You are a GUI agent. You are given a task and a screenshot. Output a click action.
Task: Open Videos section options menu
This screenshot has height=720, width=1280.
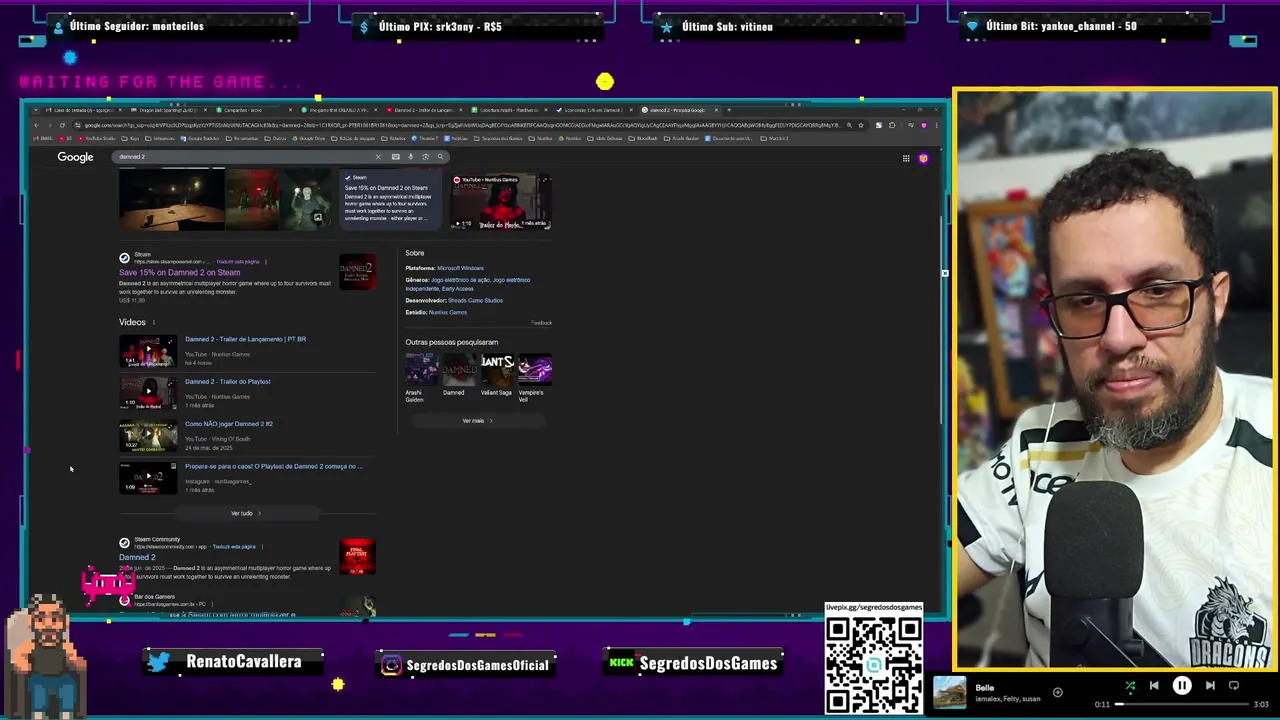click(154, 322)
